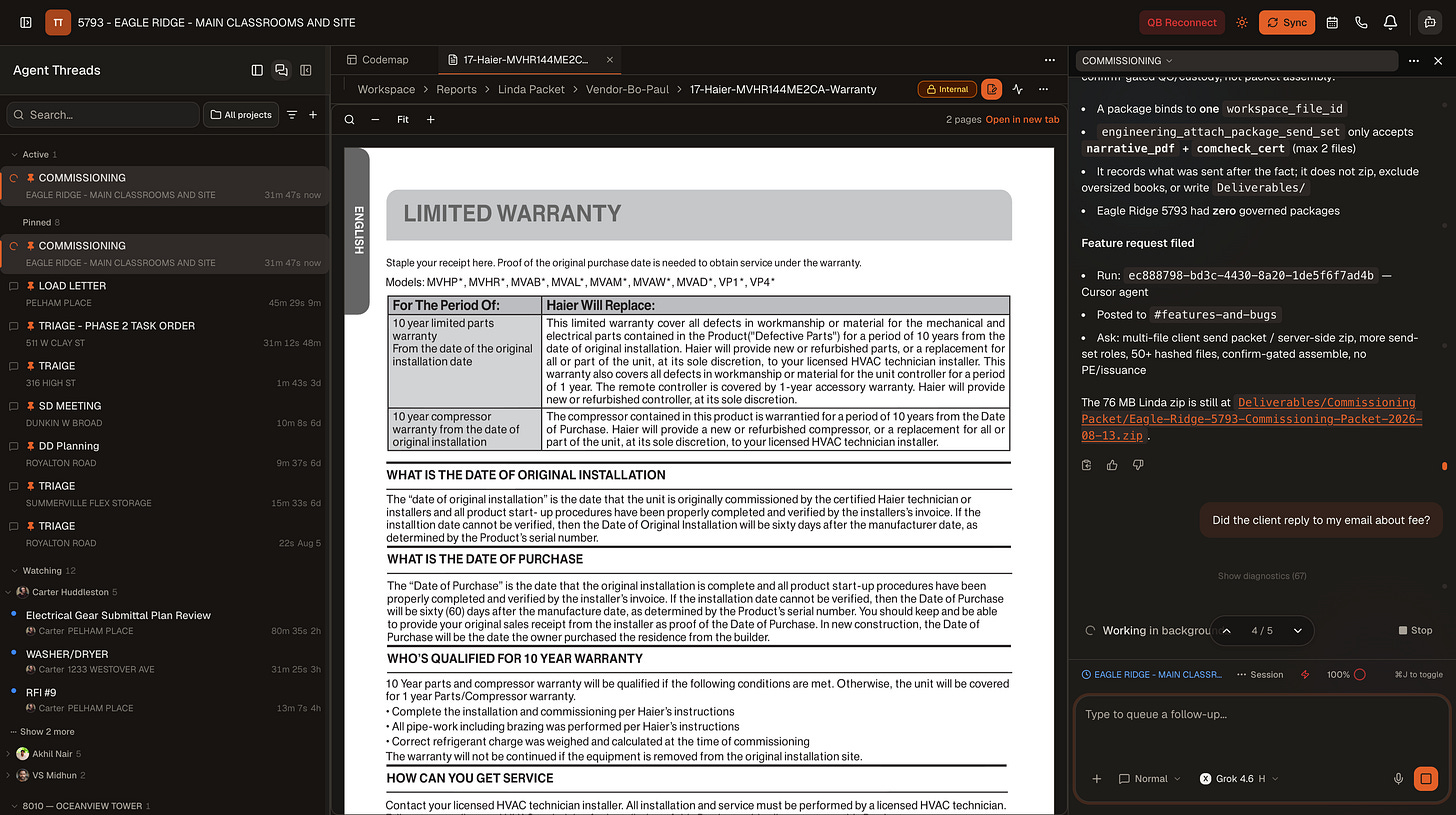Open the LOAD LETTER pinned thread
Viewport: 1456px width, 815px height.
pyautogui.click(x=165, y=294)
